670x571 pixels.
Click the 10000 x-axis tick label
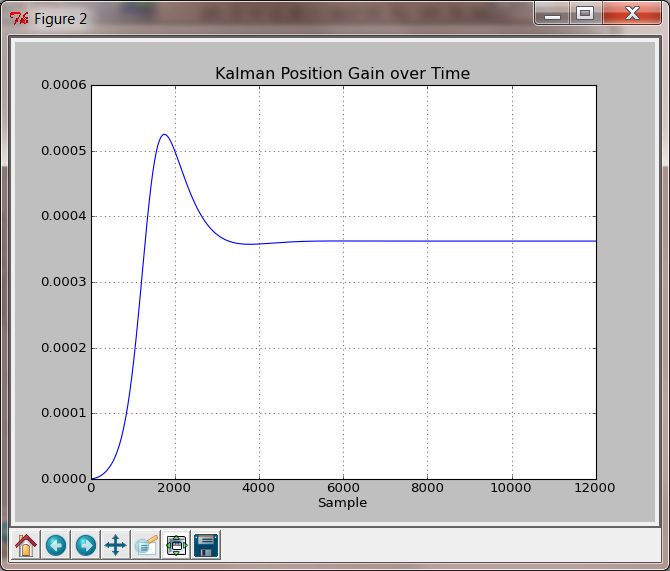[511, 488]
